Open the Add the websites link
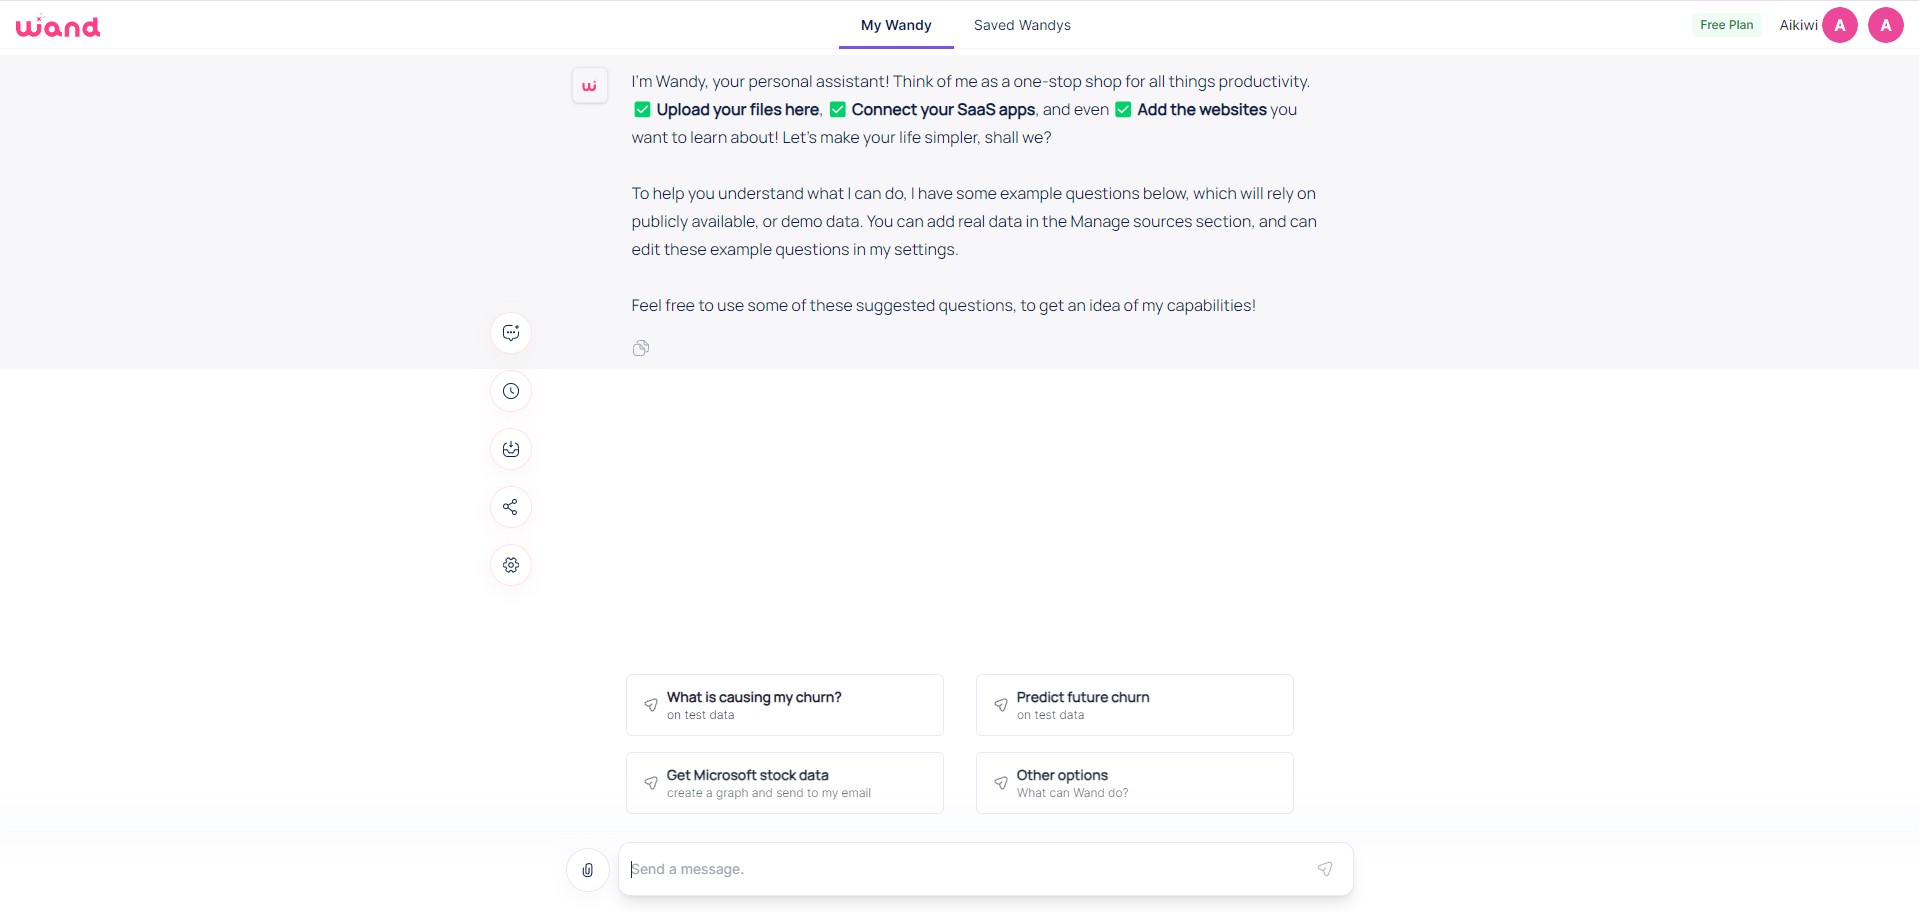The image size is (1919, 912). coord(1202,110)
